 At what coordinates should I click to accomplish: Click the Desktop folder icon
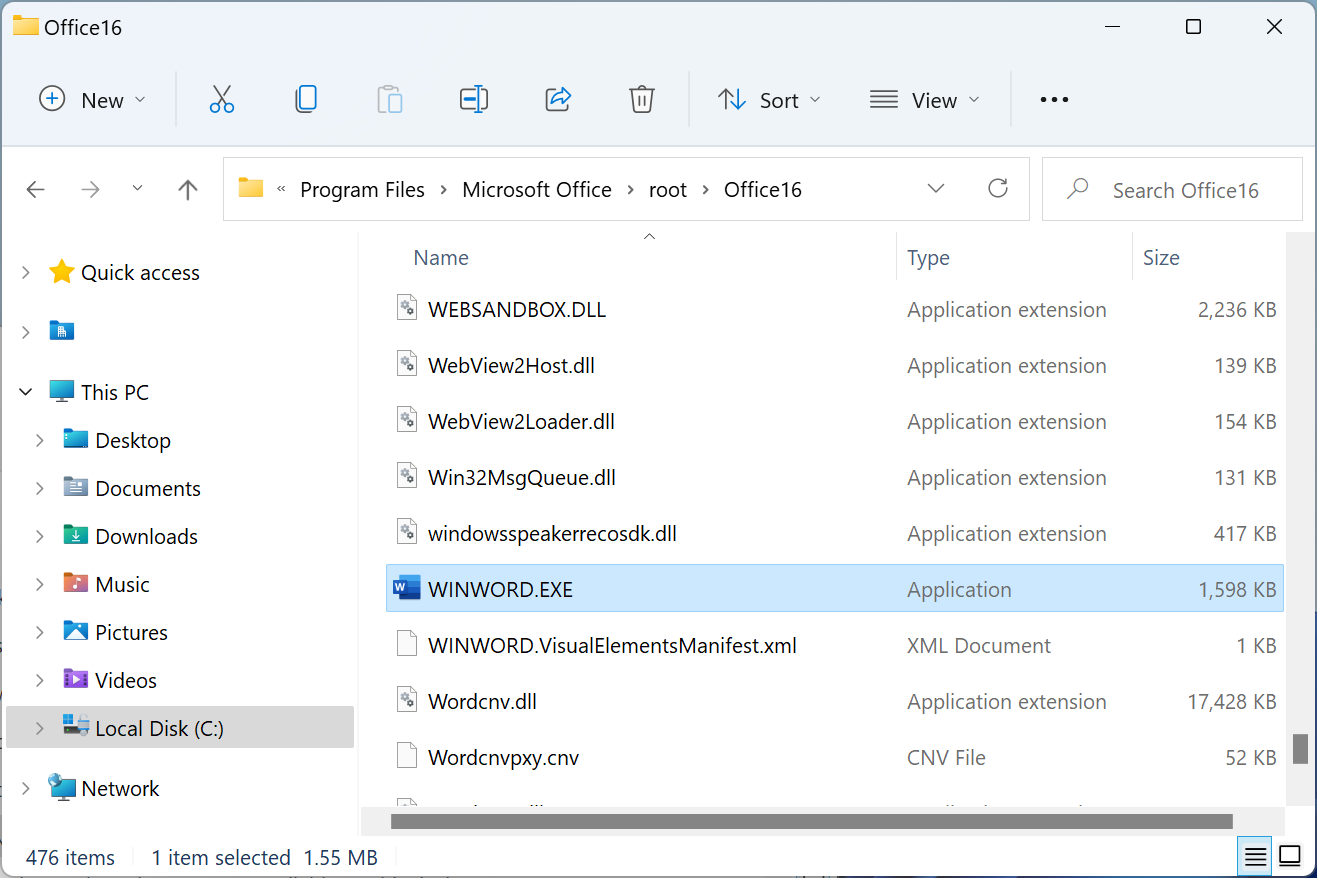76,440
